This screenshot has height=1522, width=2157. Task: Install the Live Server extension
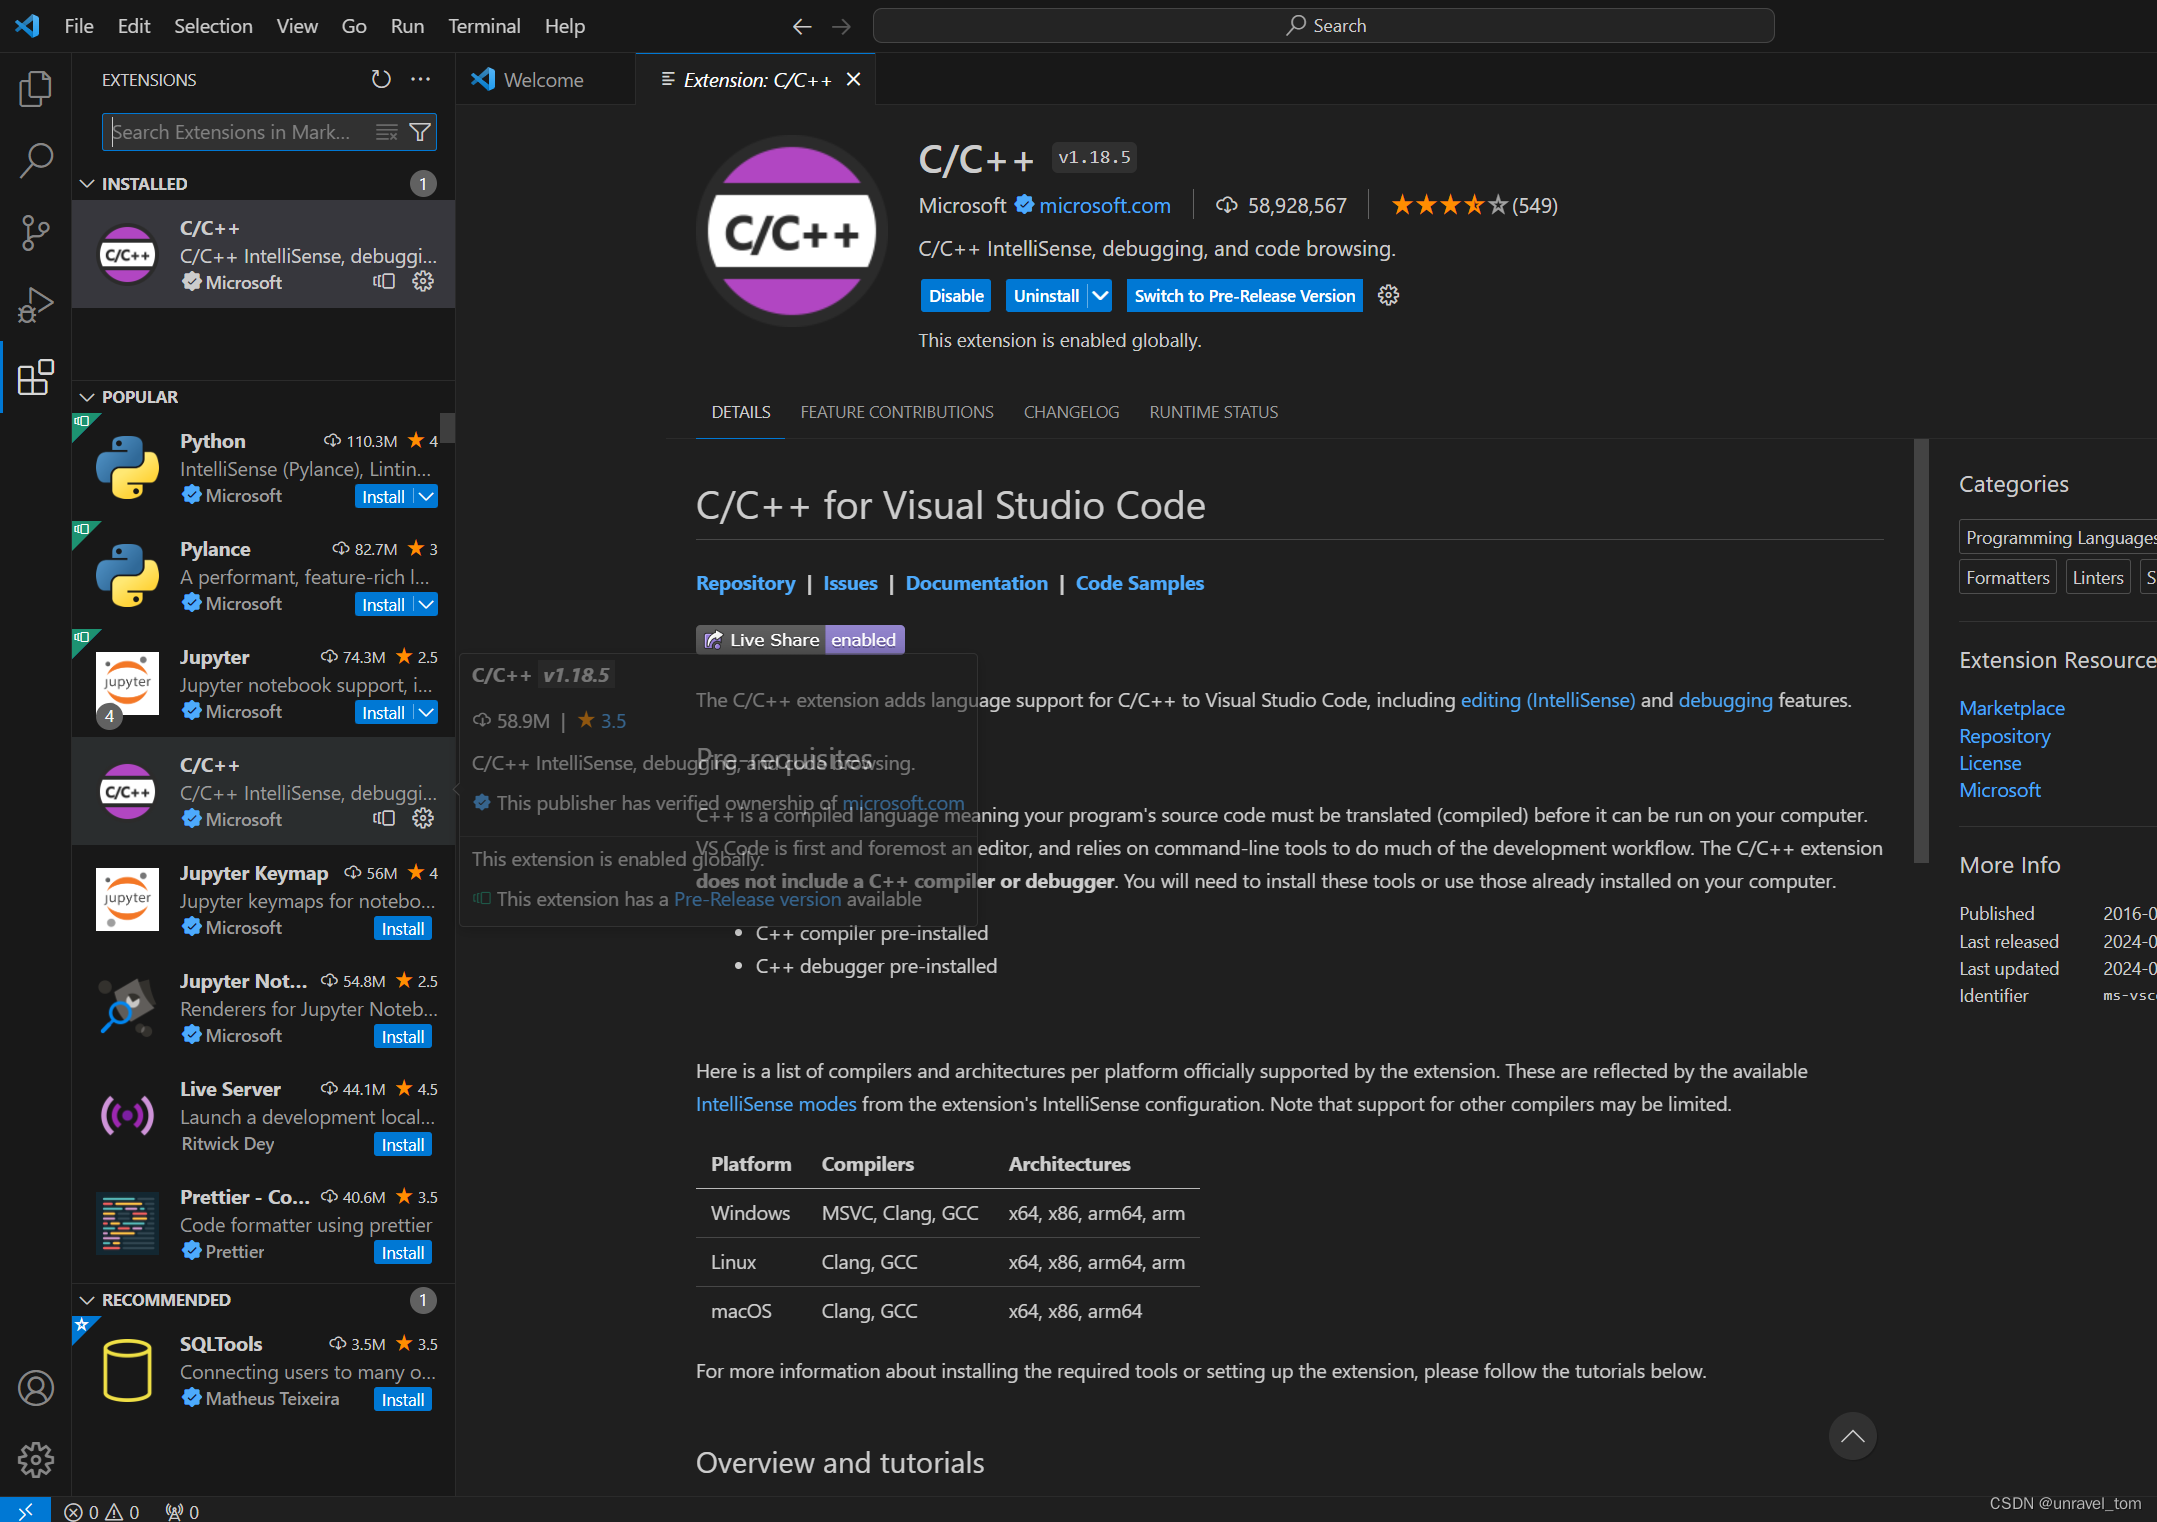tap(402, 1145)
